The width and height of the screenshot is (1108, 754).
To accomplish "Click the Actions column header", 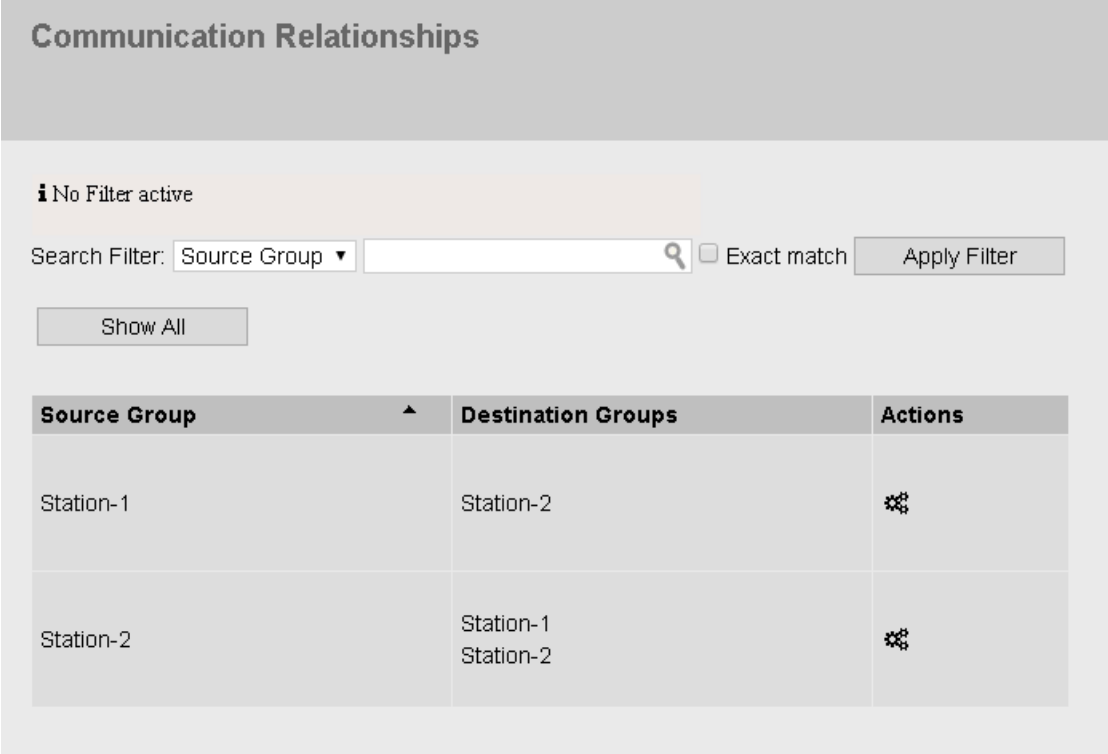I will point(921,416).
